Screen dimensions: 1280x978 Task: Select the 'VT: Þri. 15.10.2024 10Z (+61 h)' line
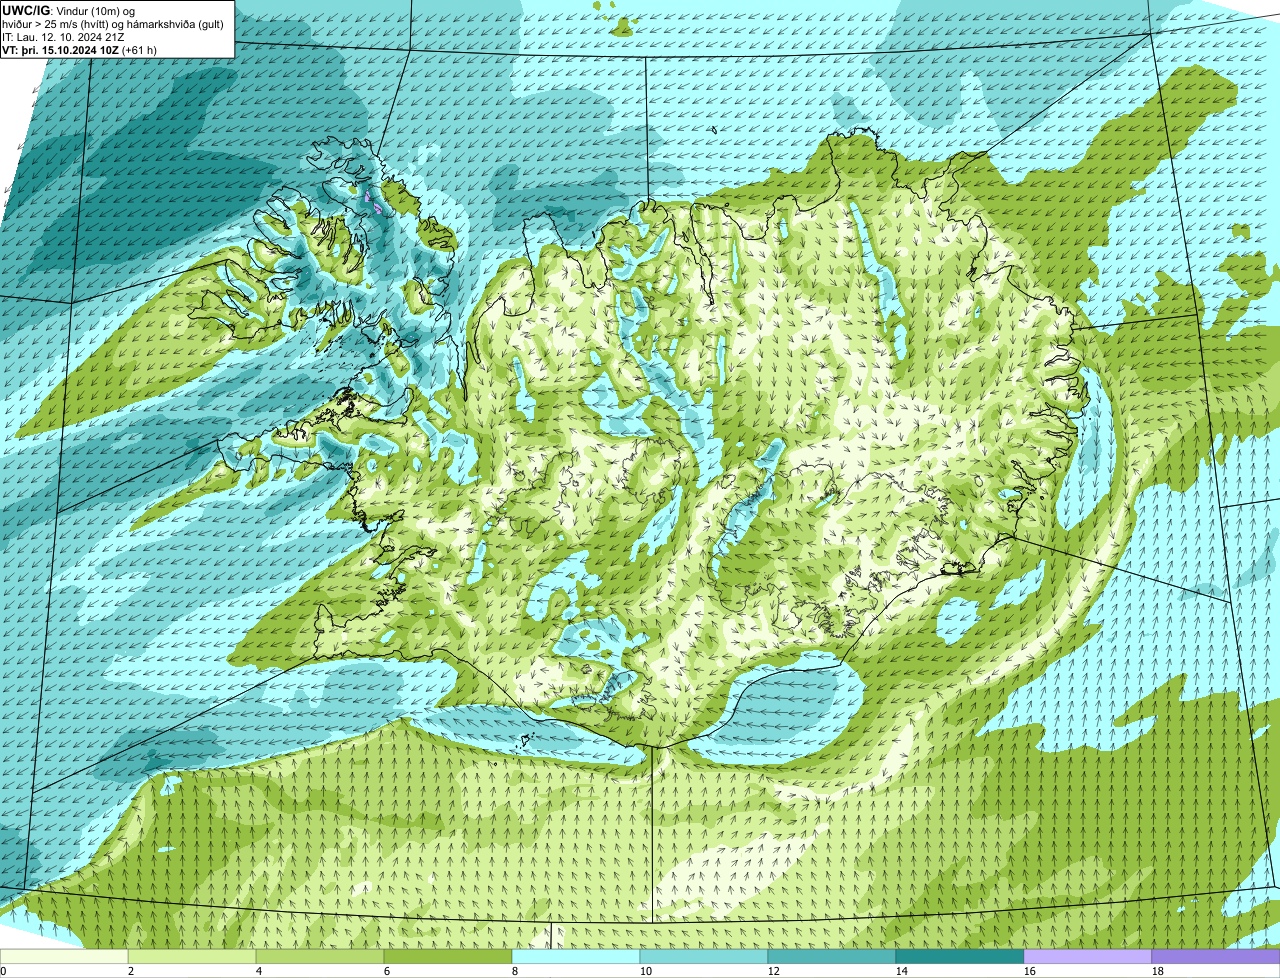80,49
